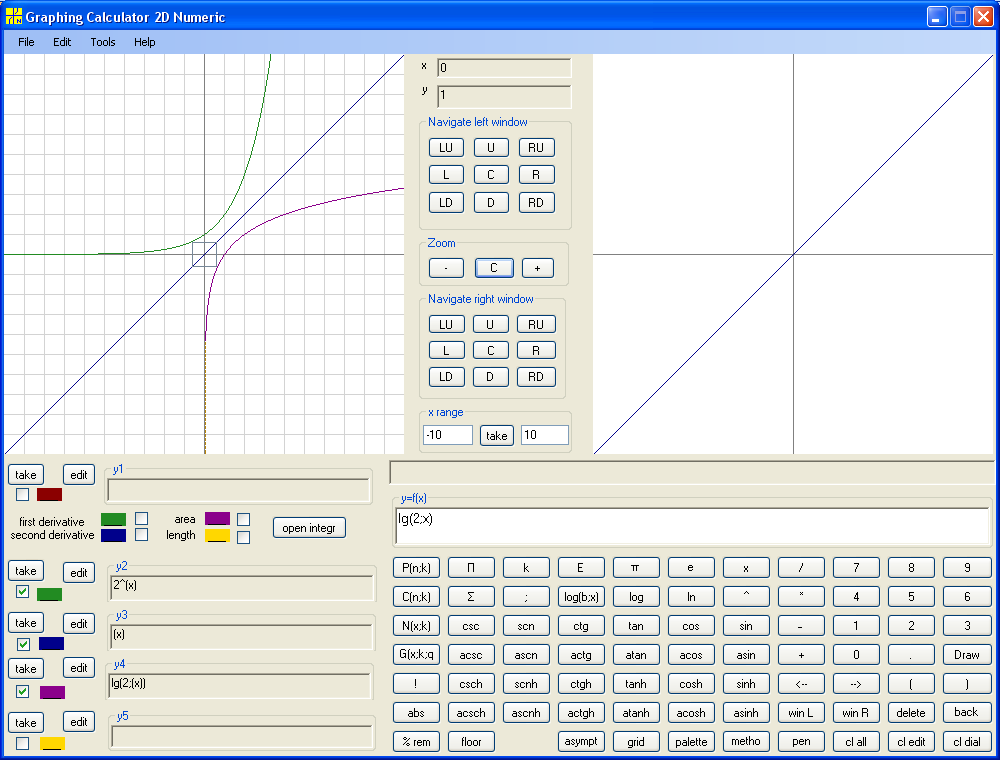
Task: Click the factorial ! key
Action: click(416, 684)
